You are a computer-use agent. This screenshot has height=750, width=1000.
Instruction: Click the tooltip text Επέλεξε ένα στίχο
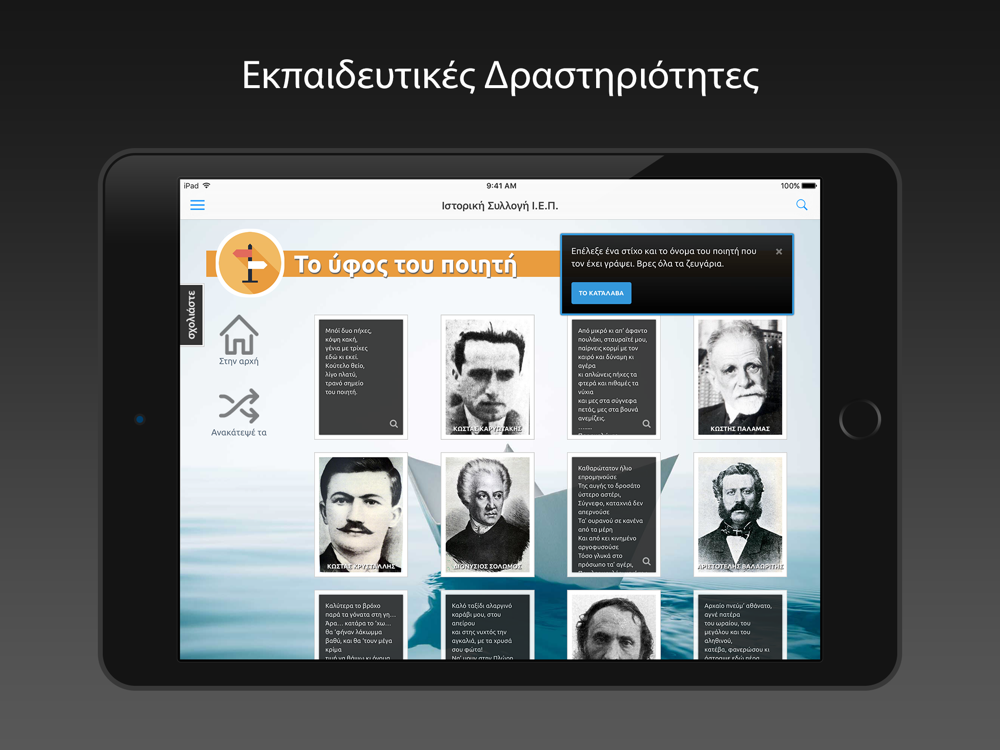664,257
